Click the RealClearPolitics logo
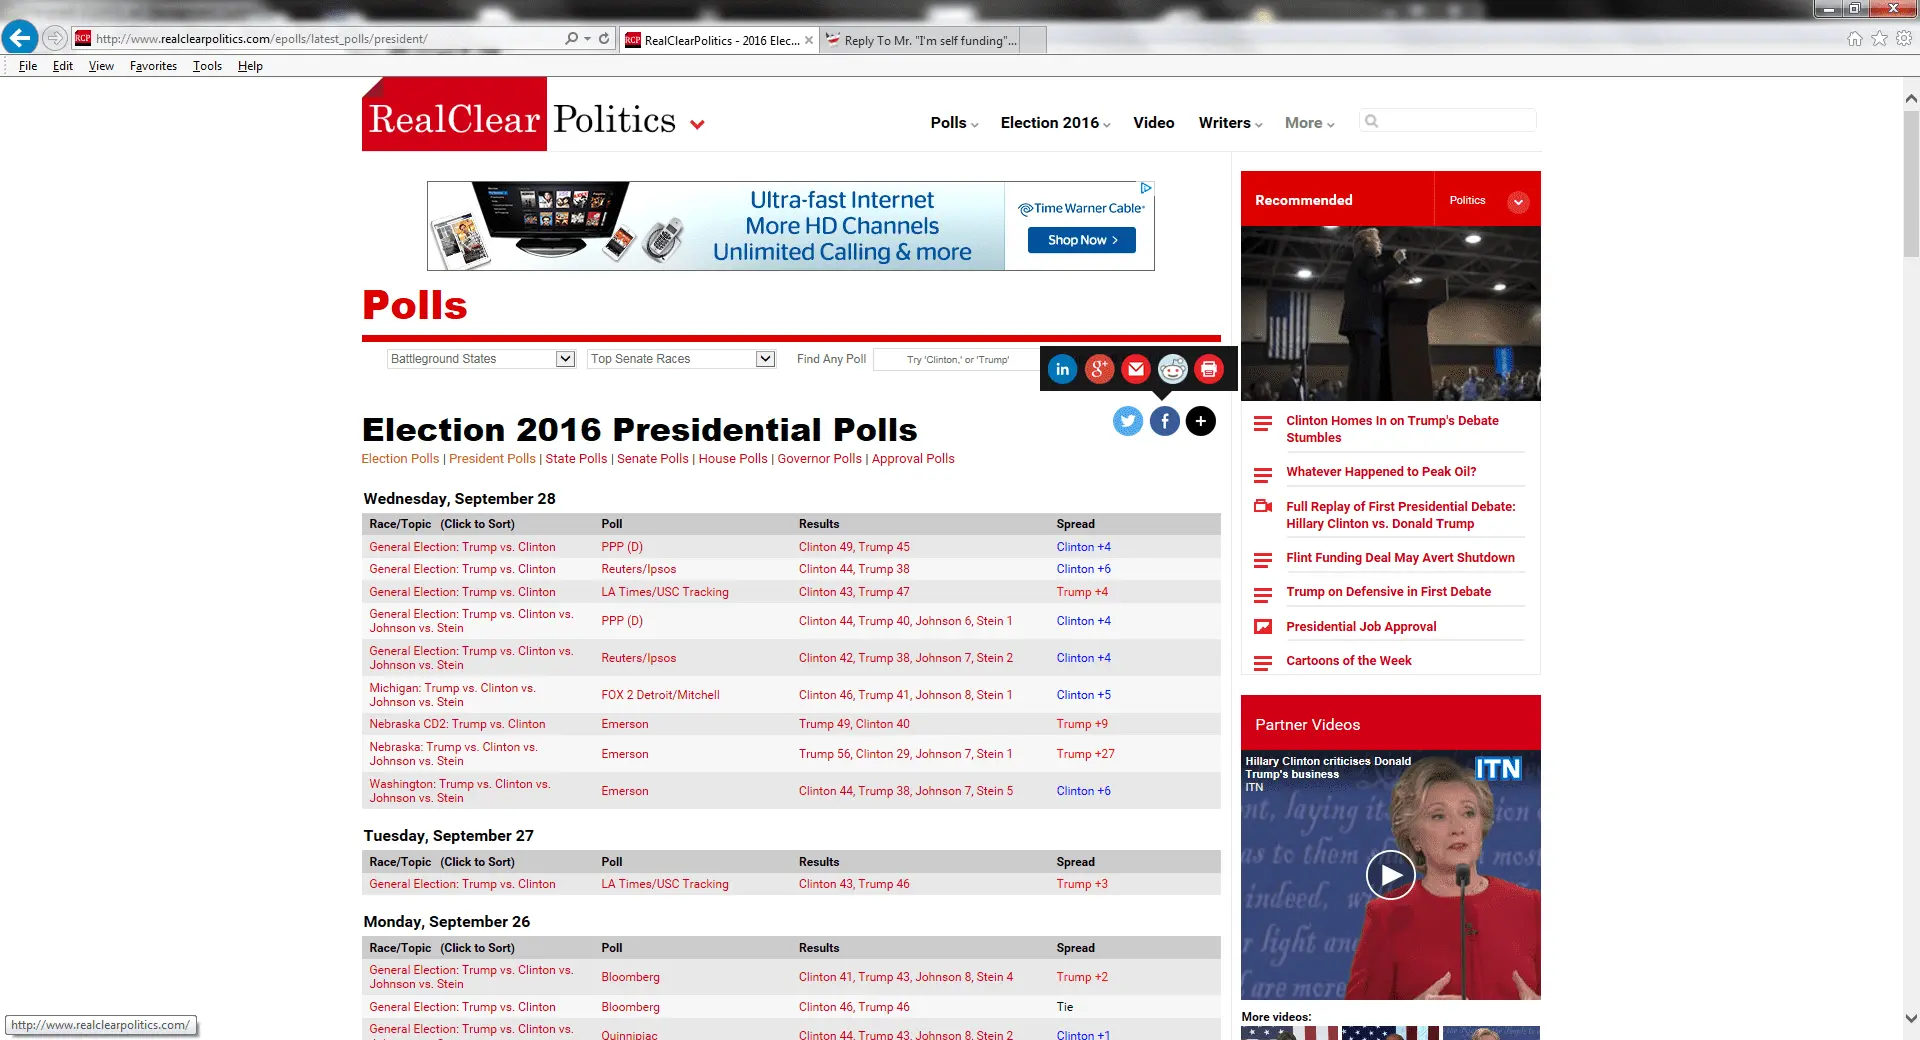The image size is (1920, 1040). coord(522,114)
